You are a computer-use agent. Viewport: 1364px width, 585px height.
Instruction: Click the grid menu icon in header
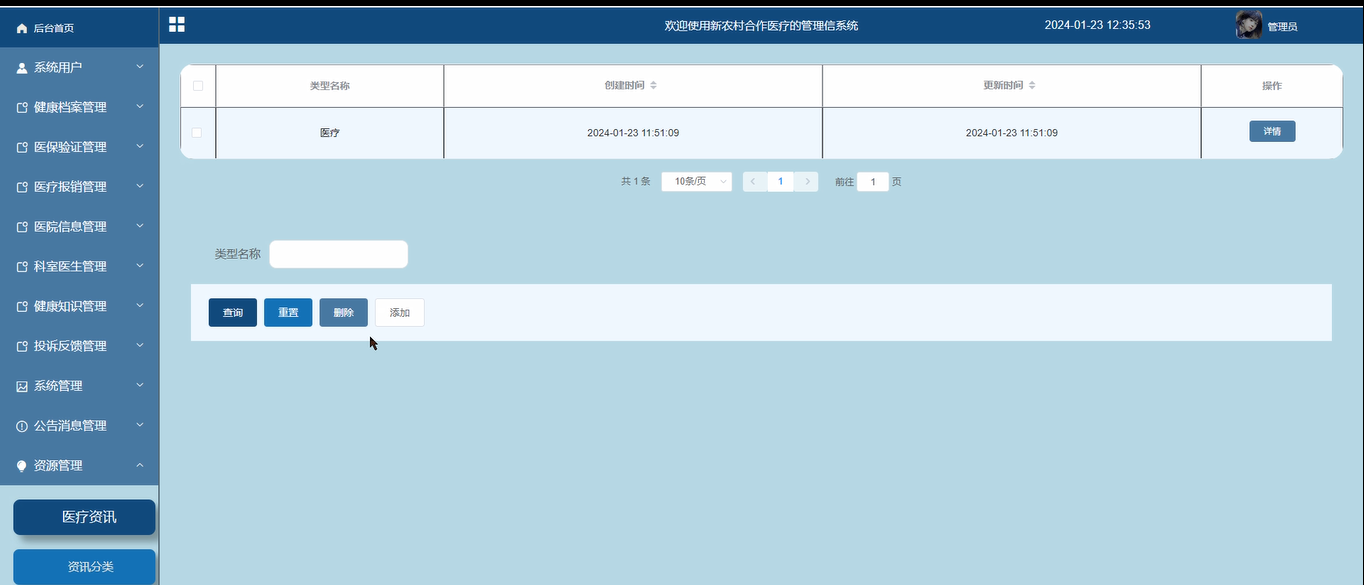(177, 24)
